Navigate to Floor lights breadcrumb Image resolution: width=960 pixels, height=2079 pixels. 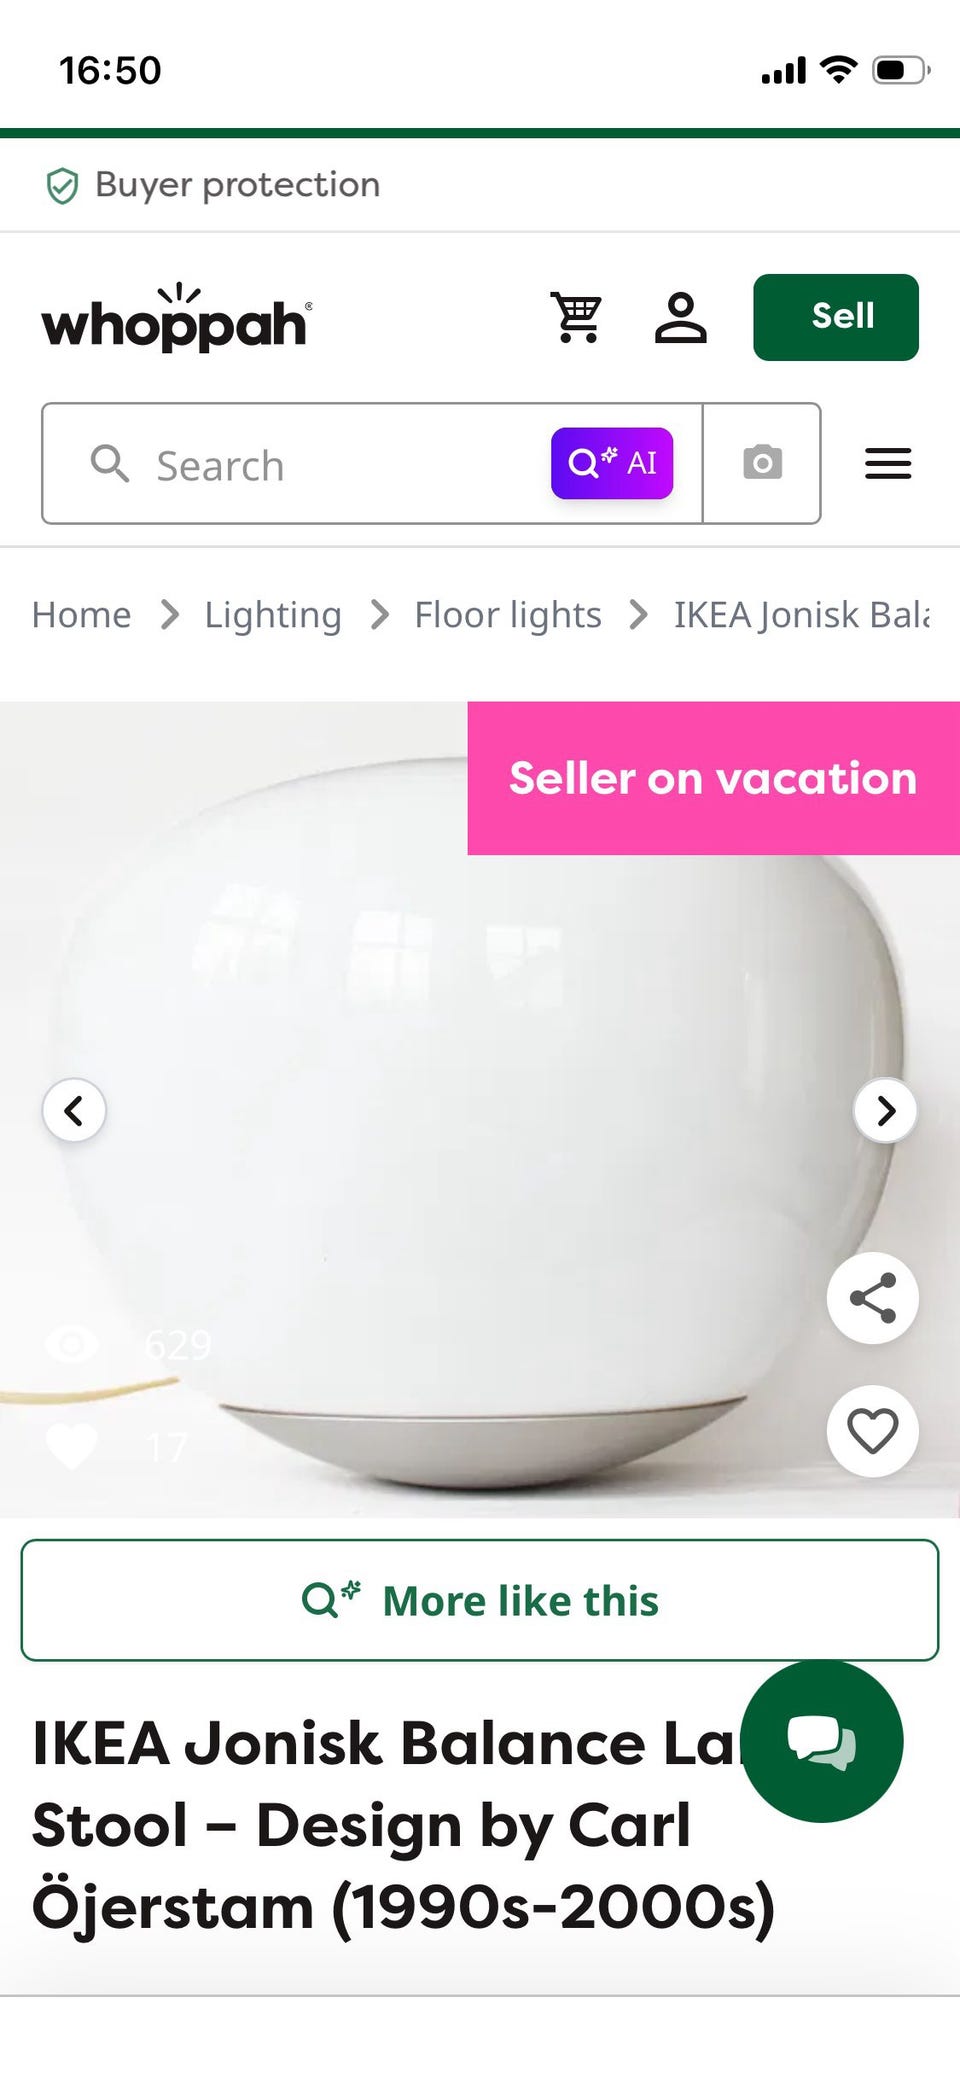(x=508, y=614)
